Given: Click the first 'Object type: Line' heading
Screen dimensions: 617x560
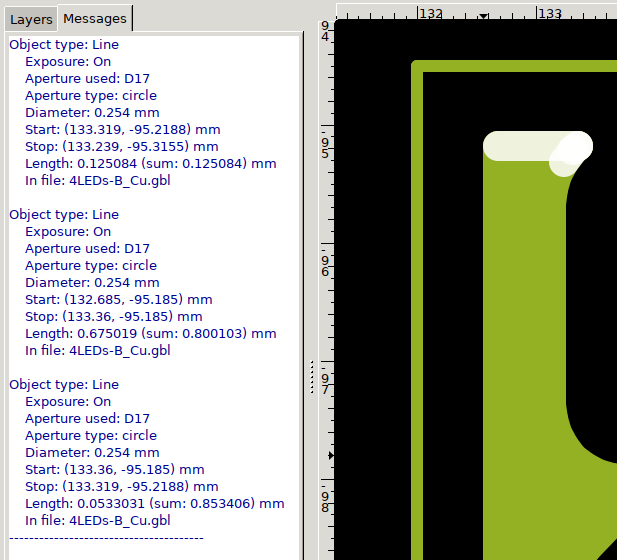Looking at the screenshot, I should tap(64, 44).
